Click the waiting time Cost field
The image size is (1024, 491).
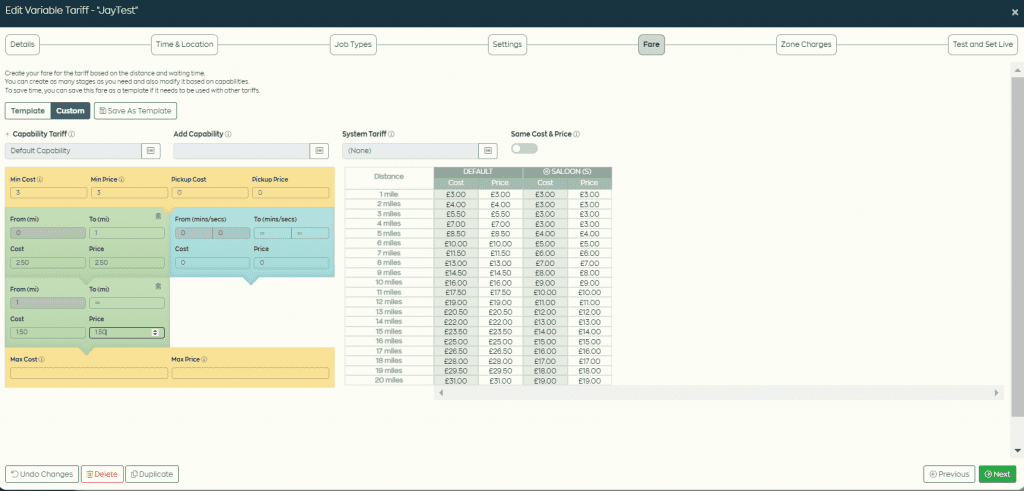212,262
